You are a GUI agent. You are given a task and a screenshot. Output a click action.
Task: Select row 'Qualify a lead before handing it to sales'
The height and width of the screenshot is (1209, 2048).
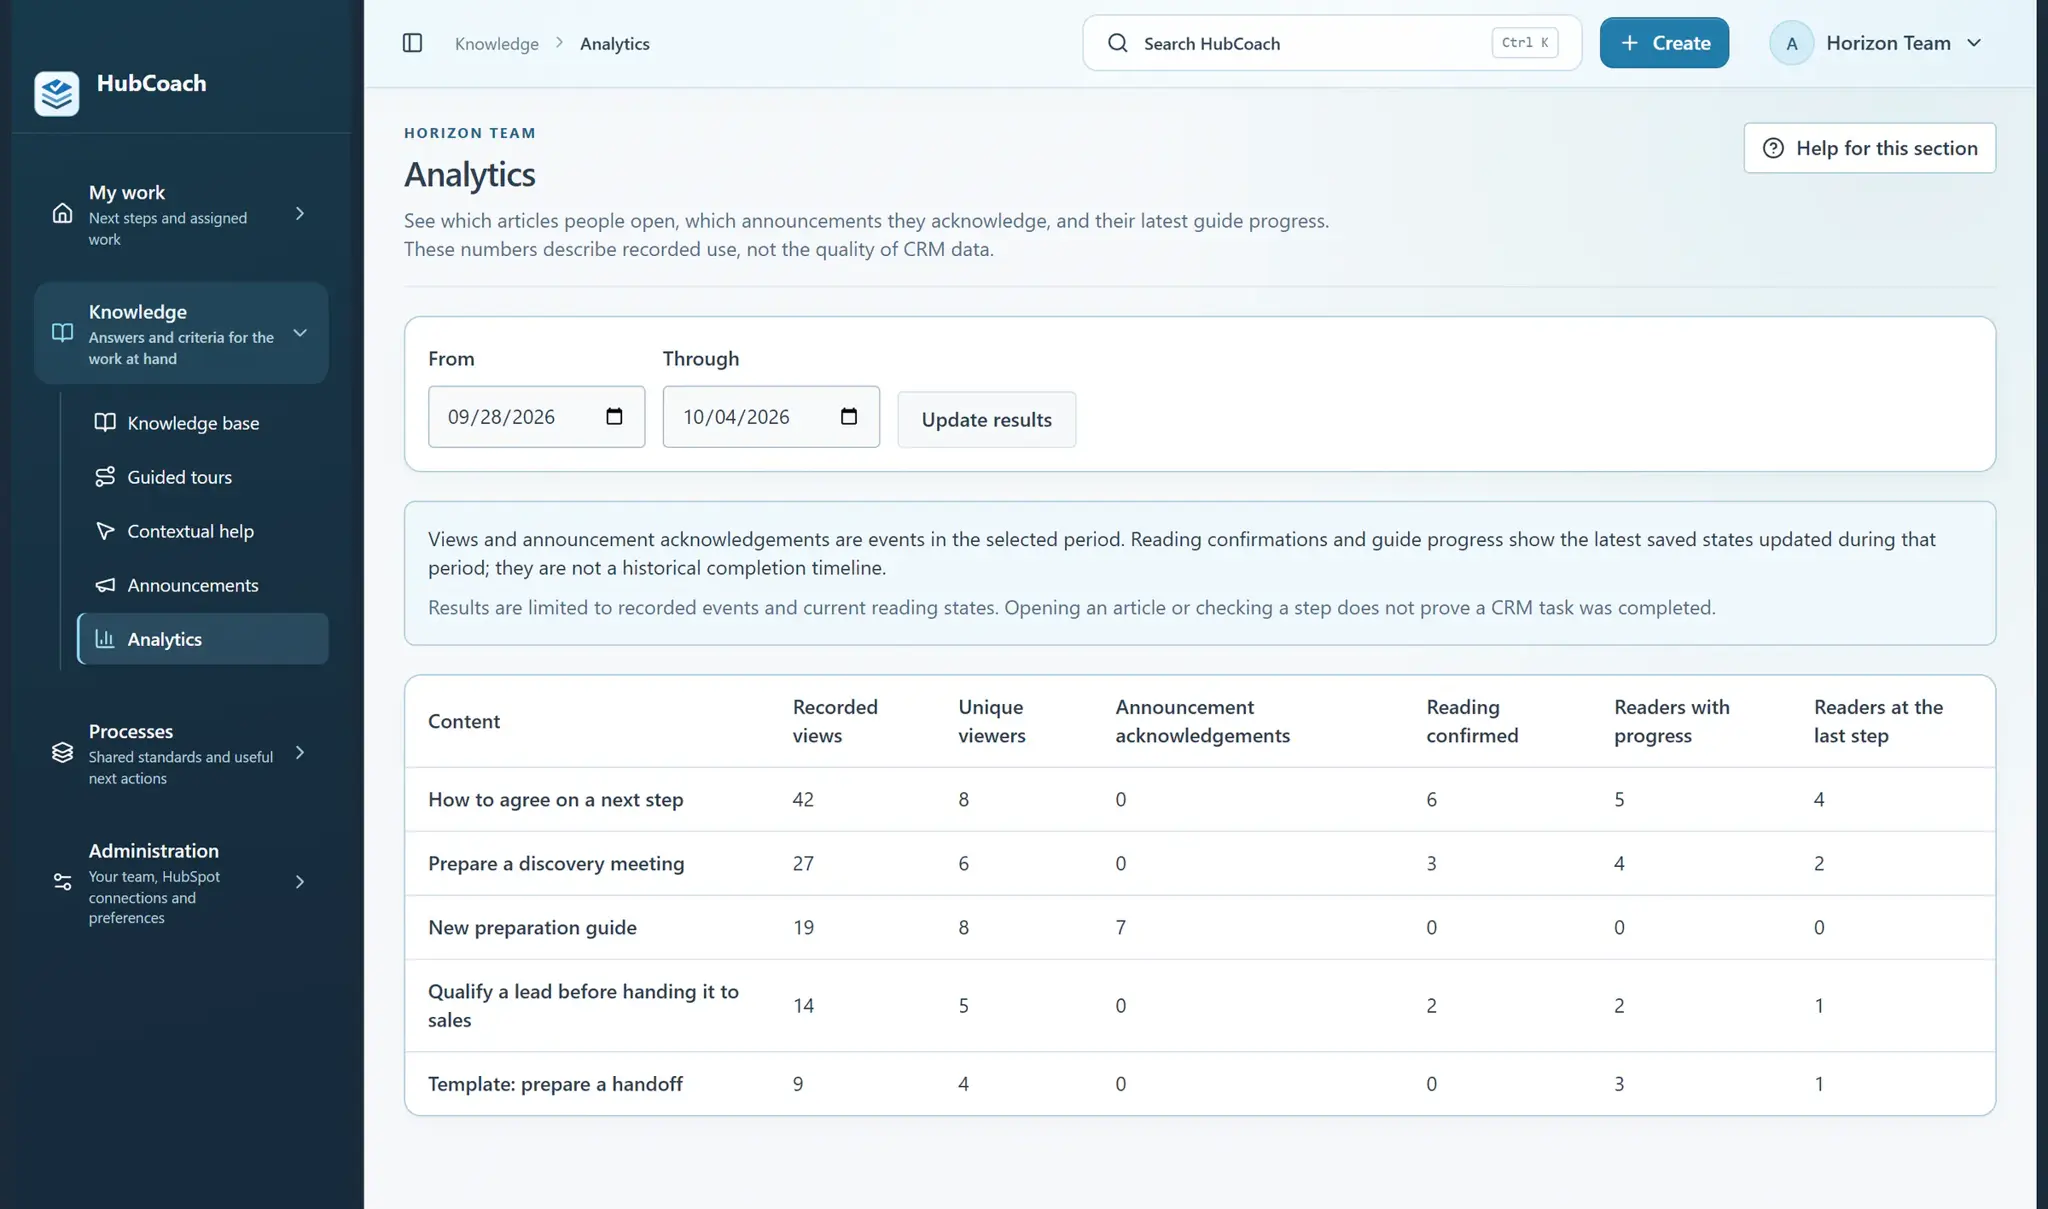coord(1199,1006)
